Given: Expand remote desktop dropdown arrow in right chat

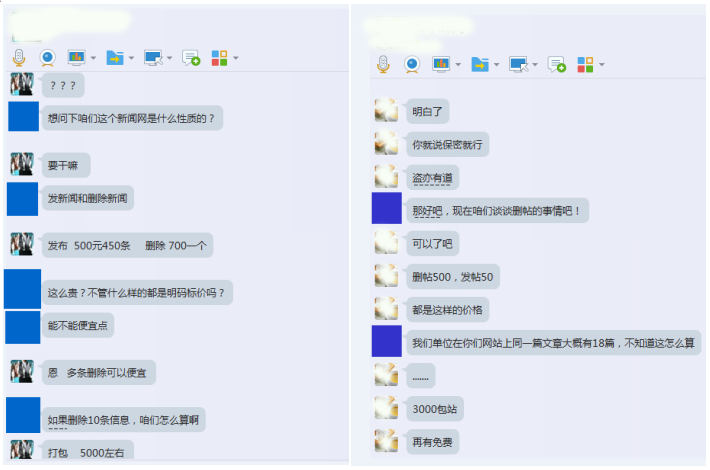Looking at the screenshot, I should tap(535, 65).
